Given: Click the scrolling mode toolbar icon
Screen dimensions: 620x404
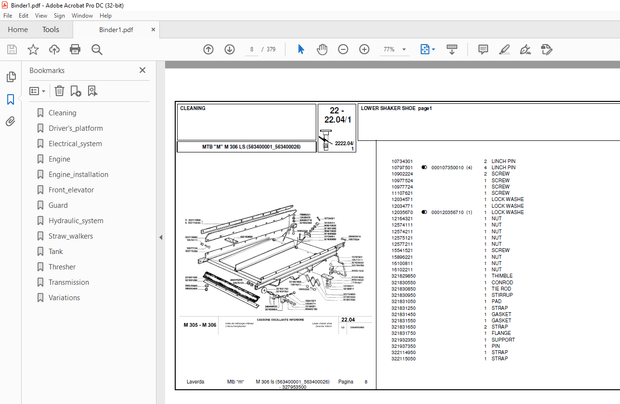Looking at the screenshot, I should coord(452,49).
